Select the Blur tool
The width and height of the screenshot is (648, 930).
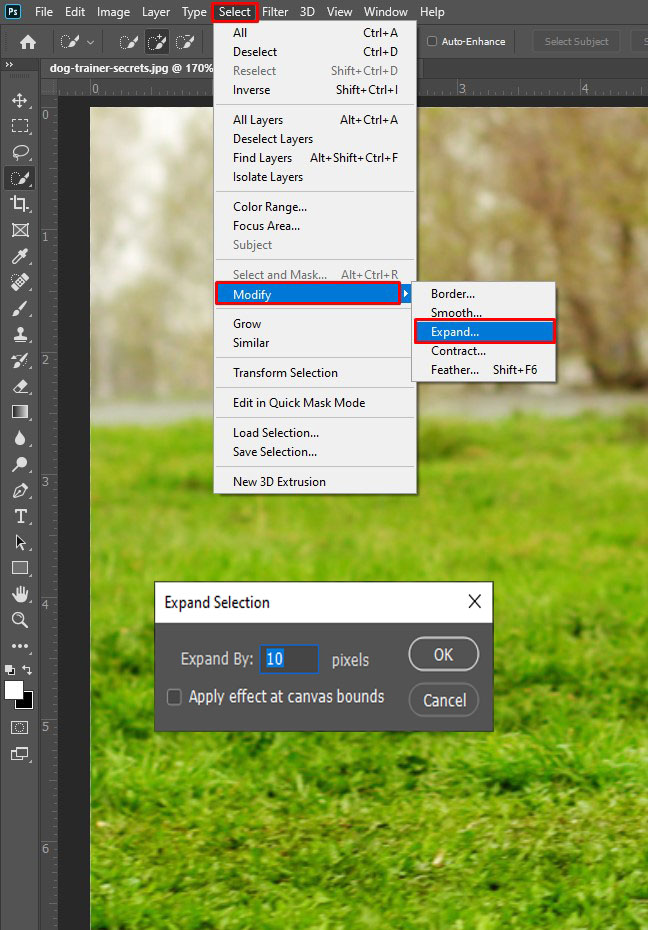pos(20,438)
